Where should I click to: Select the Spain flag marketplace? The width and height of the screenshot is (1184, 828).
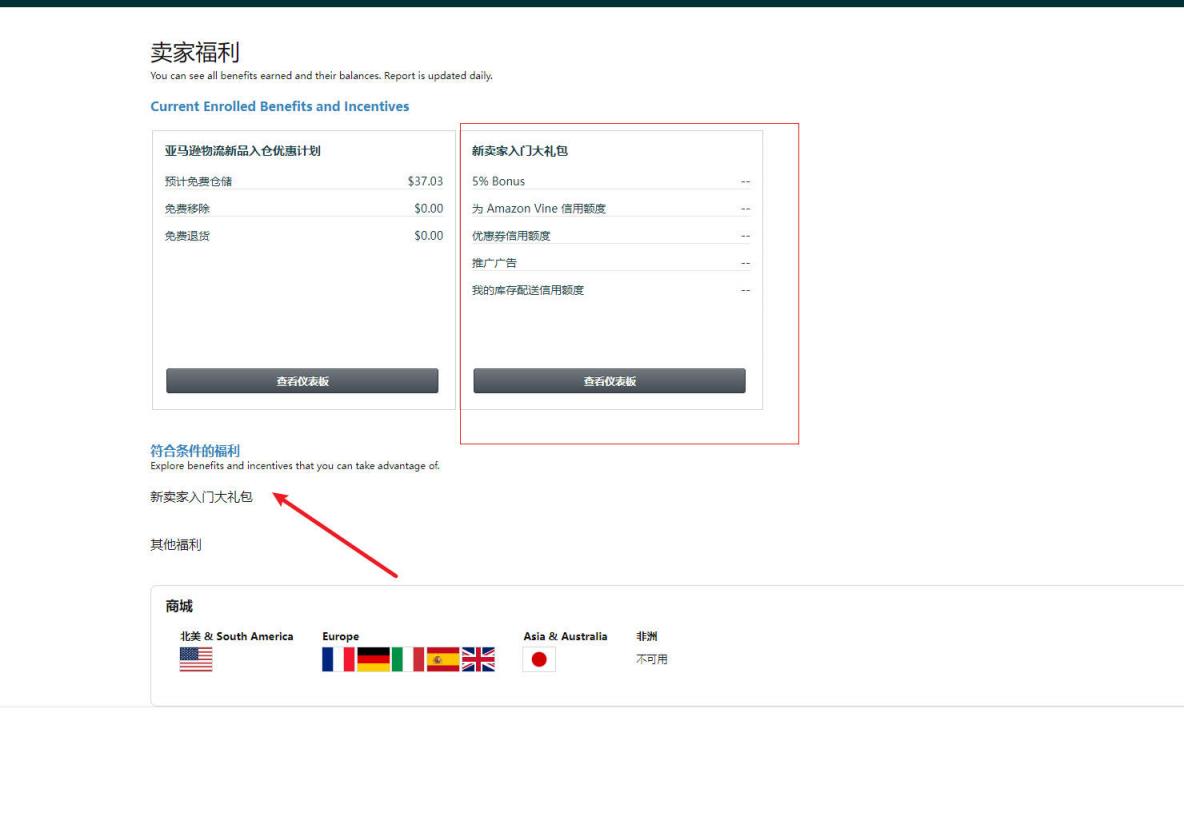pyautogui.click(x=442, y=659)
